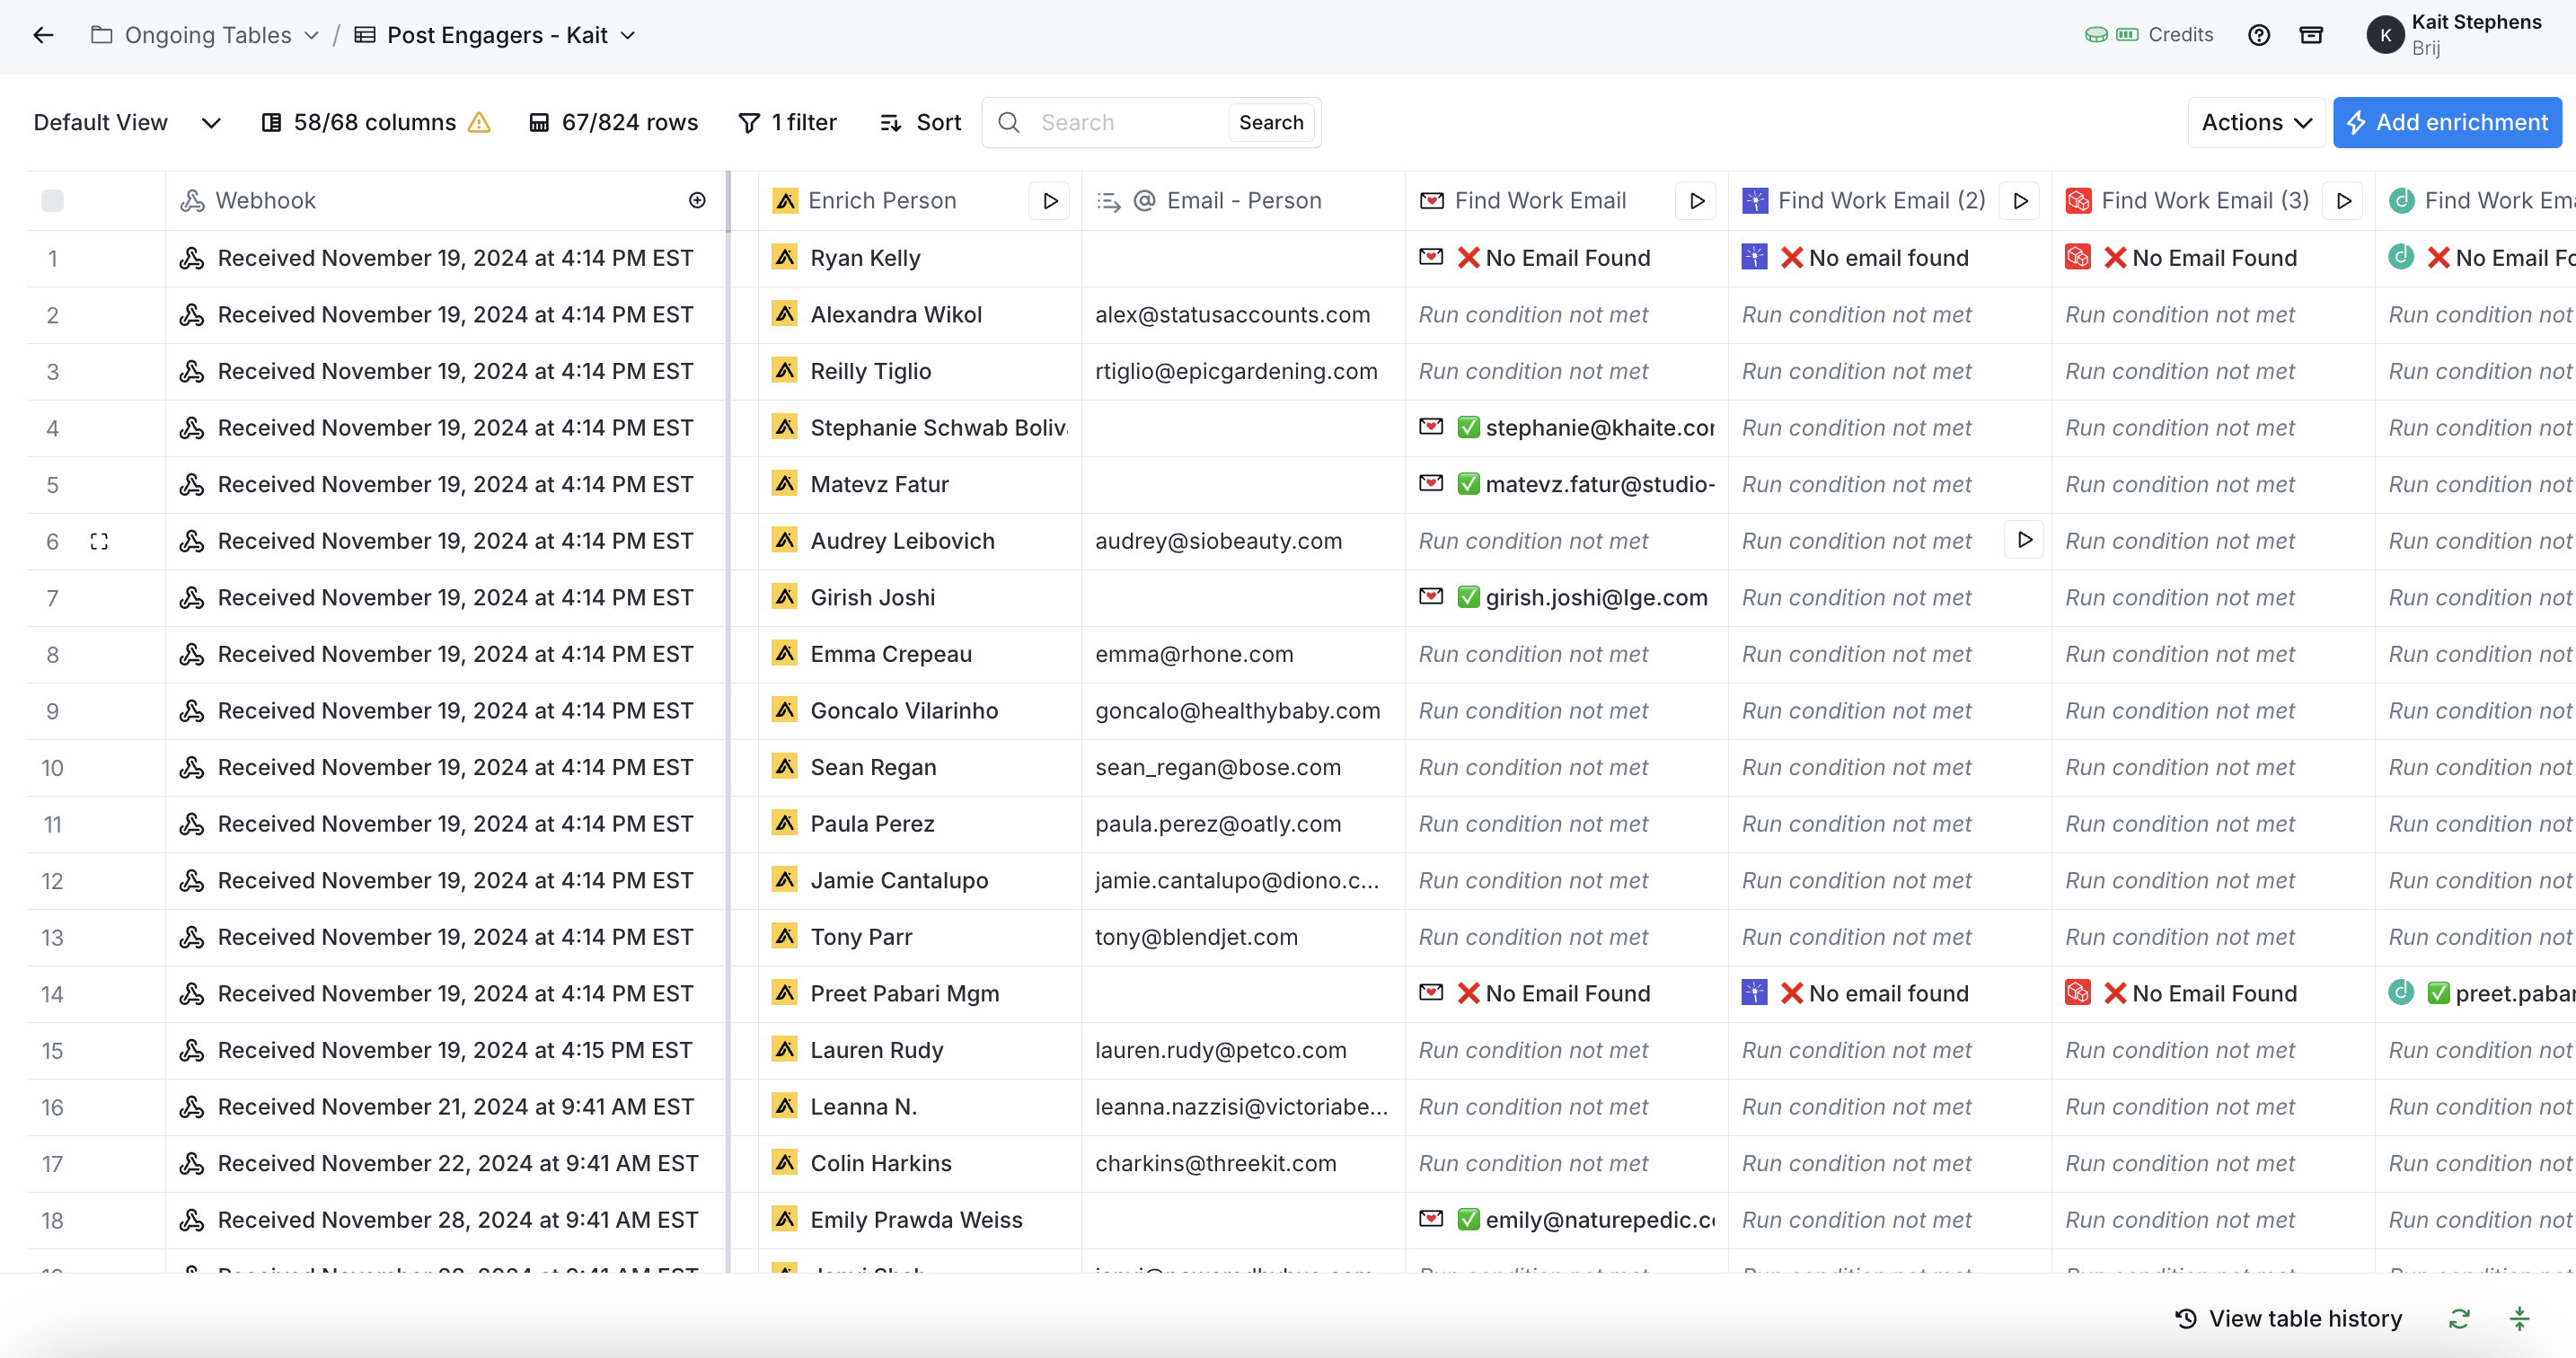Click Ryan Kelly enrich icon

pyautogui.click(x=785, y=258)
